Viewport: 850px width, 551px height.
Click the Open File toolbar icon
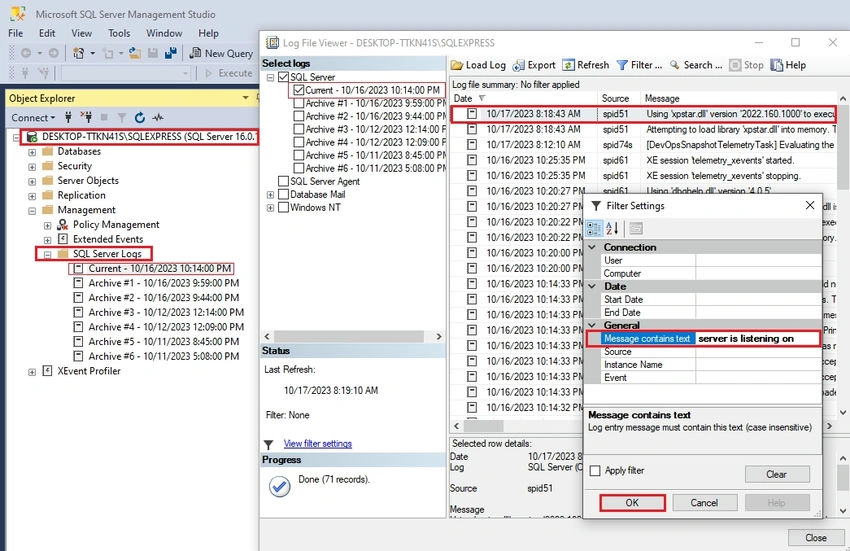pos(135,53)
